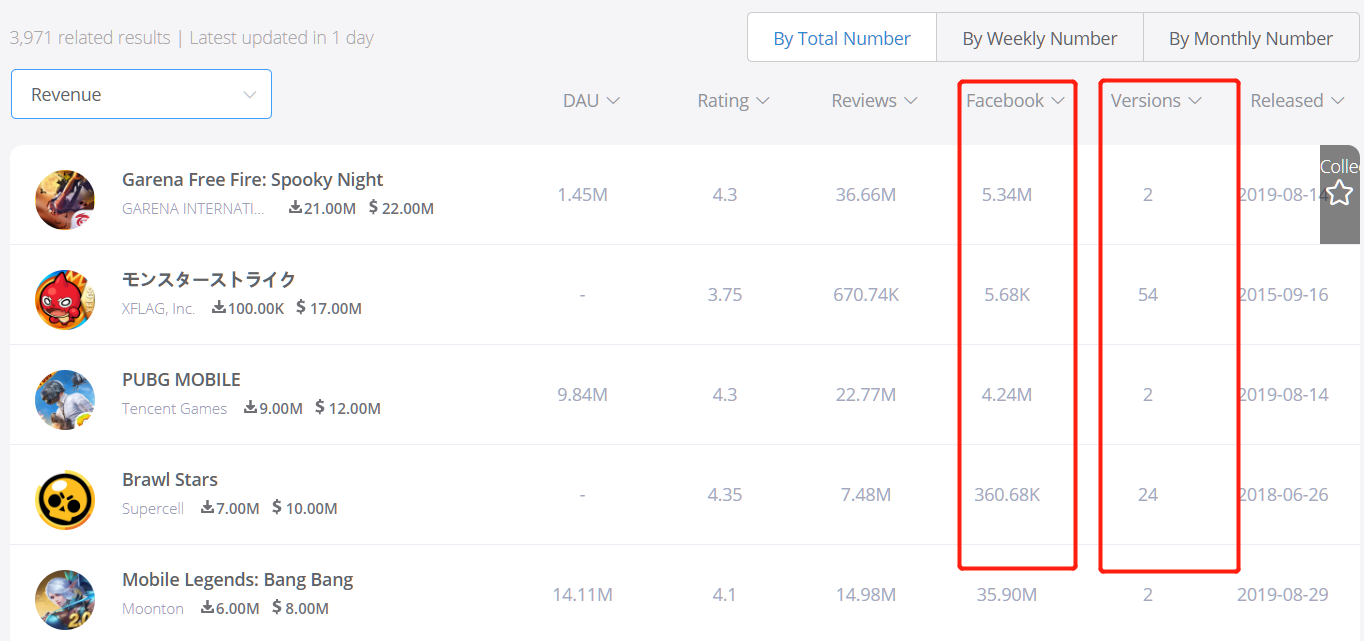
Task: Click the 7.48M reviews value
Action: 866,494
